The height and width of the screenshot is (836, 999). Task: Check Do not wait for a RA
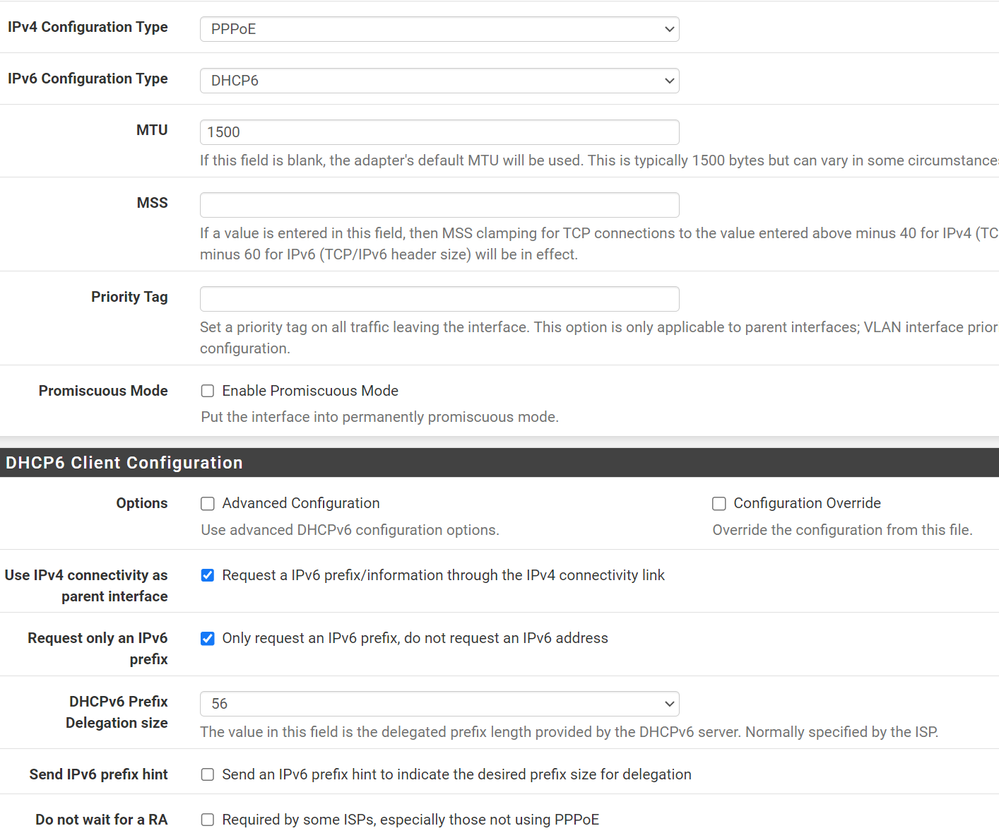click(x=207, y=820)
